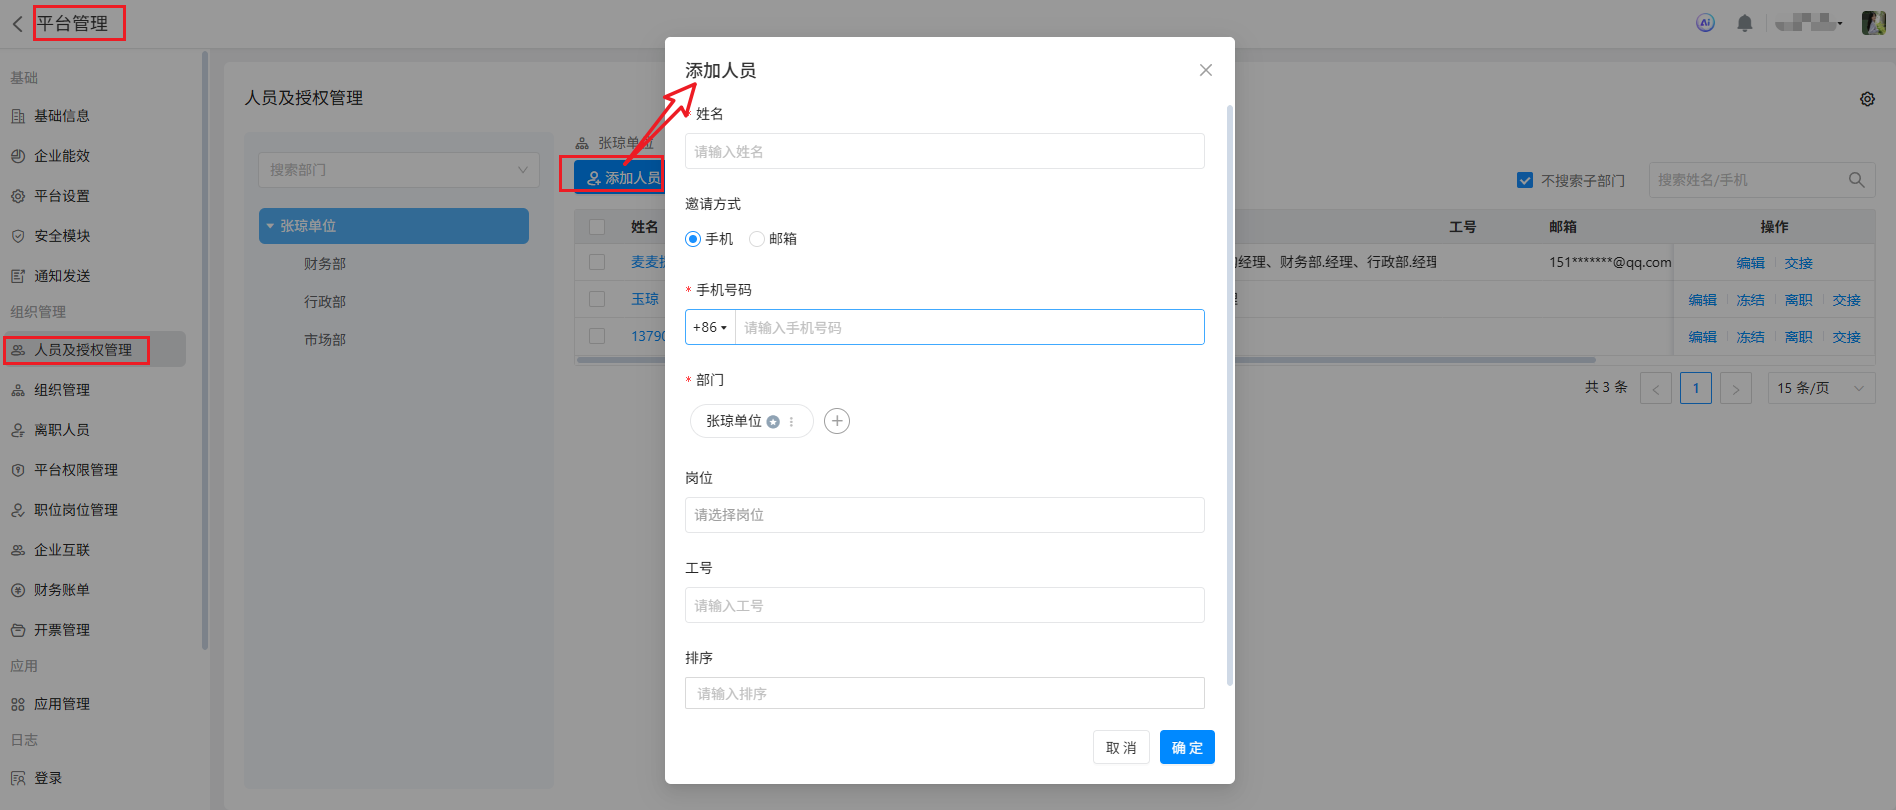Close the 添加人员 dialog
Image resolution: width=1896 pixels, height=810 pixels.
pos(1206,70)
